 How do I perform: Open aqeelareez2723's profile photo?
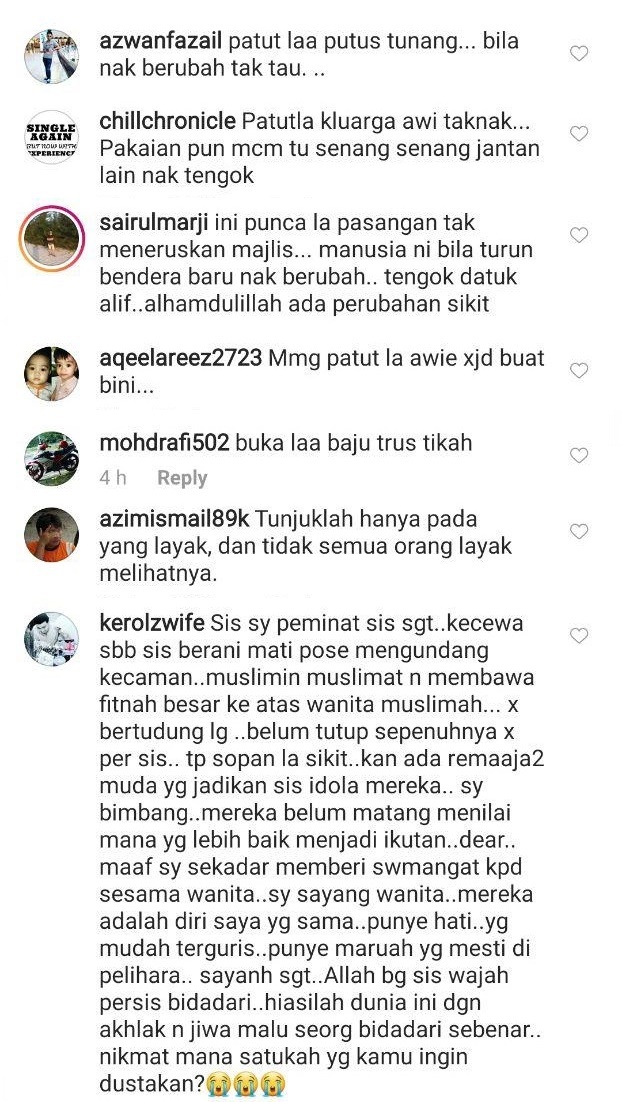pyautogui.click(x=51, y=374)
